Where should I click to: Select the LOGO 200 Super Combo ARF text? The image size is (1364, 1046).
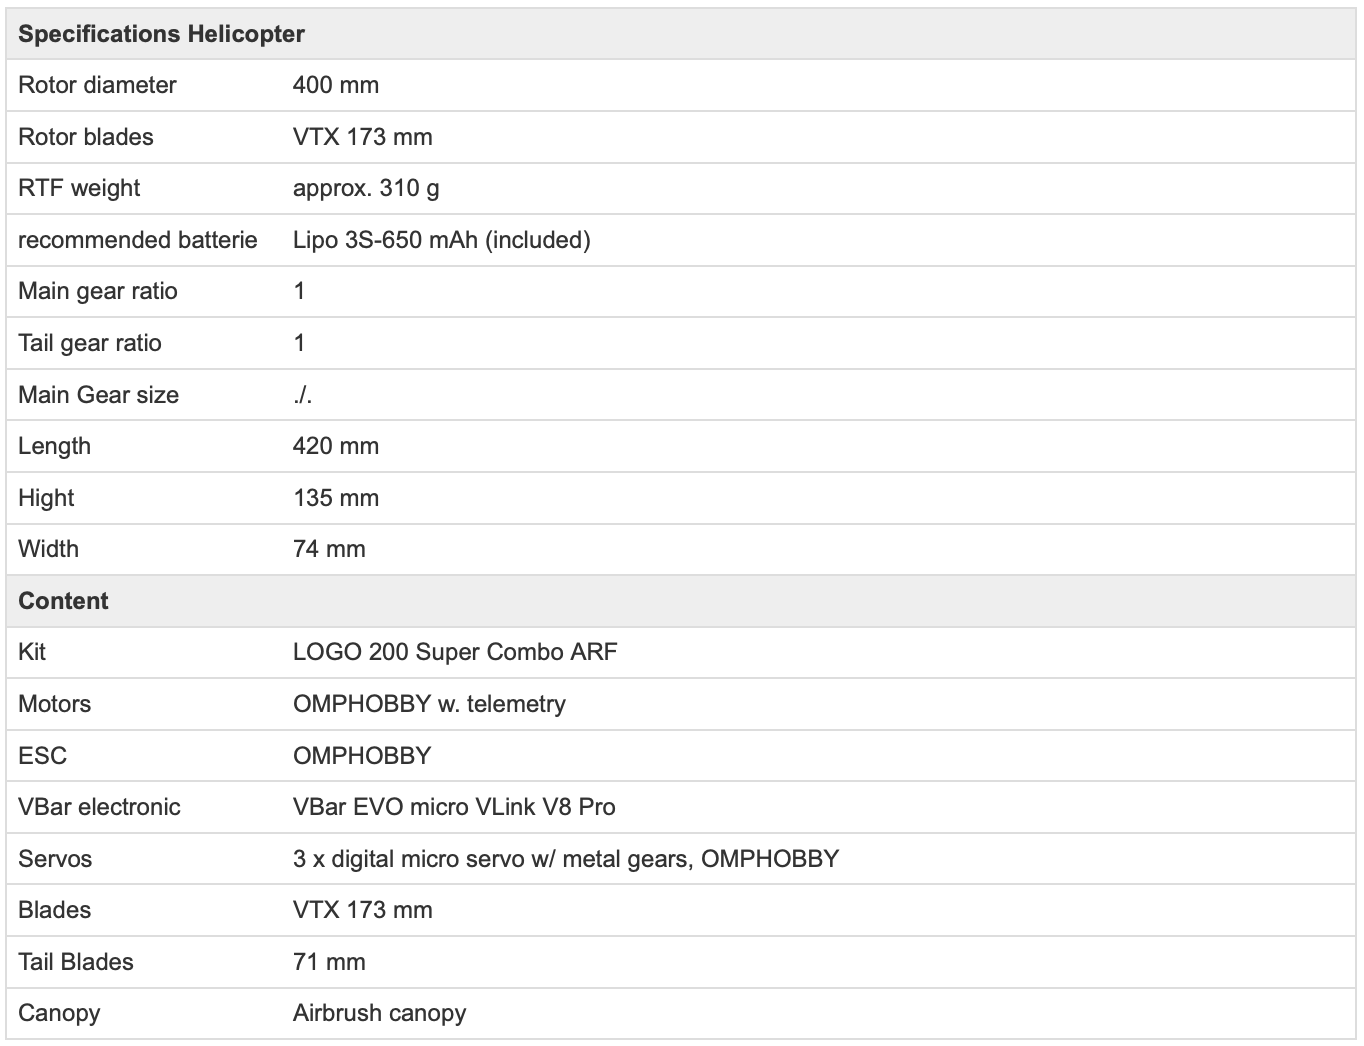coord(455,652)
